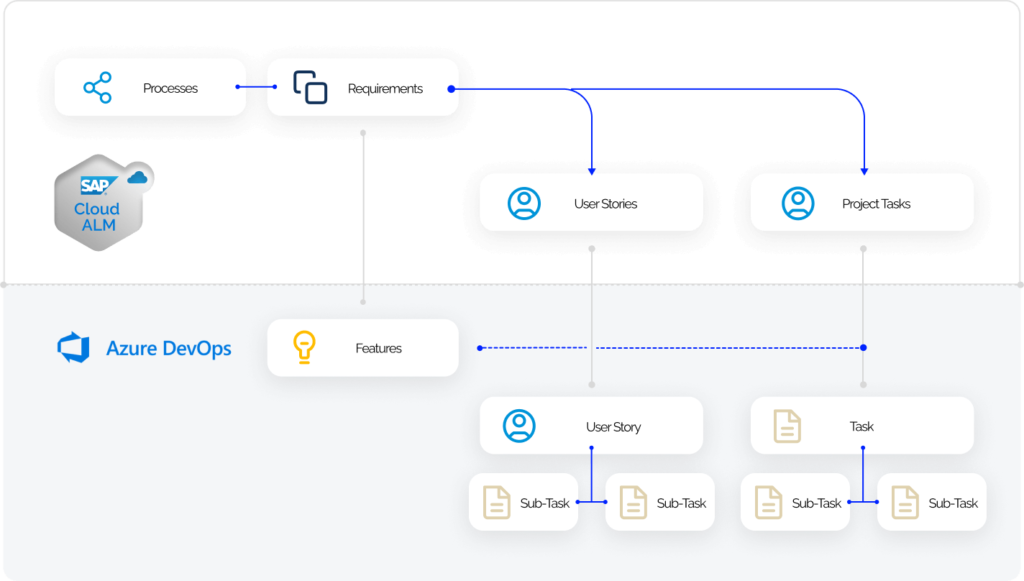Select right Sub-Task label under User Story
This screenshot has width=1024, height=581.
[681, 503]
